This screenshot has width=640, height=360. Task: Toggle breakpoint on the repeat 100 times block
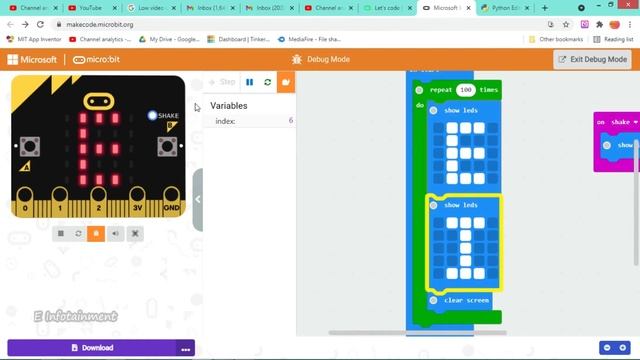(x=419, y=90)
